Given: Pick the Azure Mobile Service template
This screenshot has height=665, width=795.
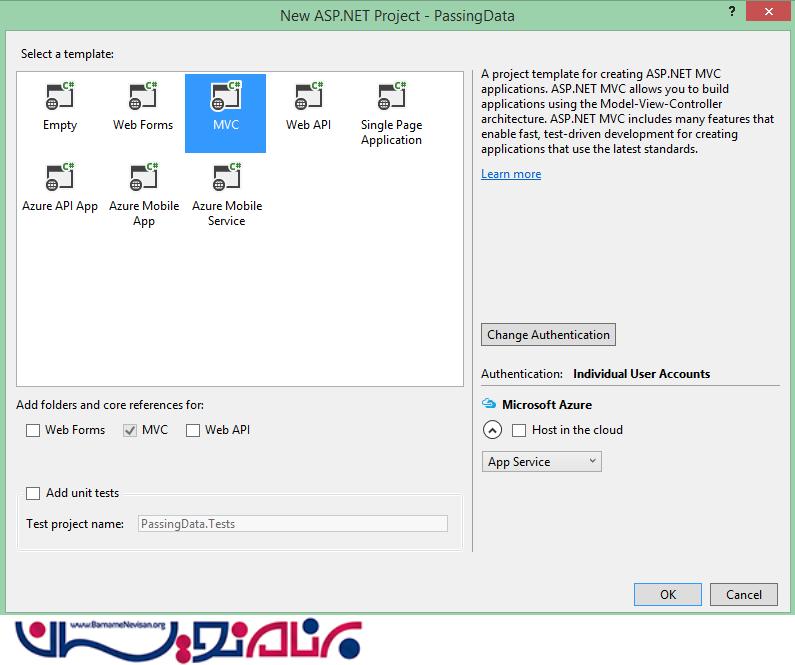Looking at the screenshot, I should [226, 179].
